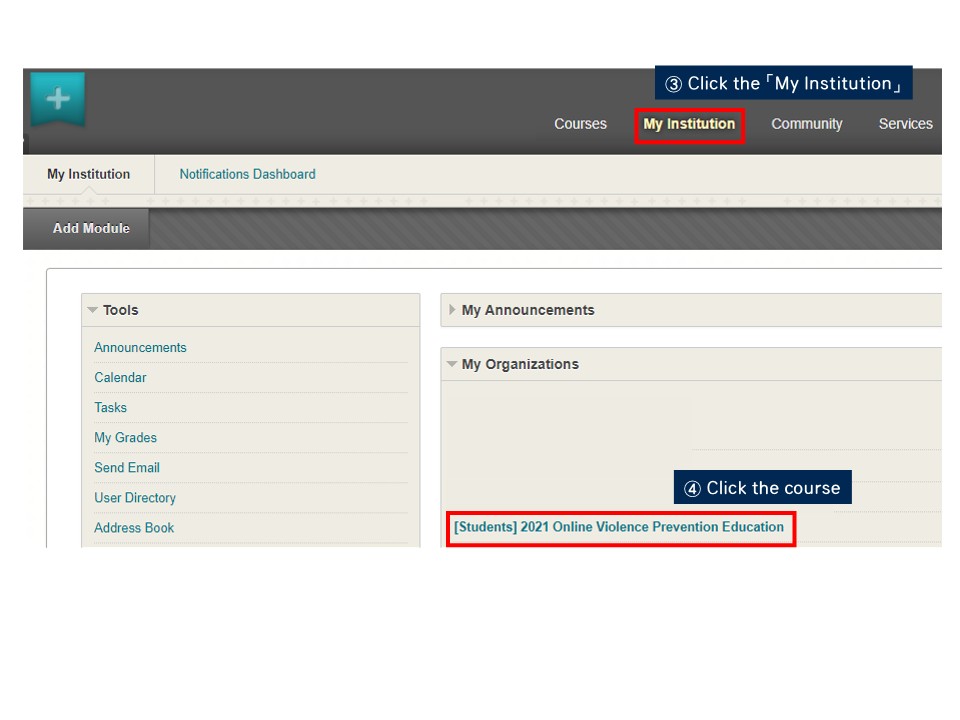Open the Calendar tool link
Viewport: 960px width, 720px height.
click(x=120, y=378)
